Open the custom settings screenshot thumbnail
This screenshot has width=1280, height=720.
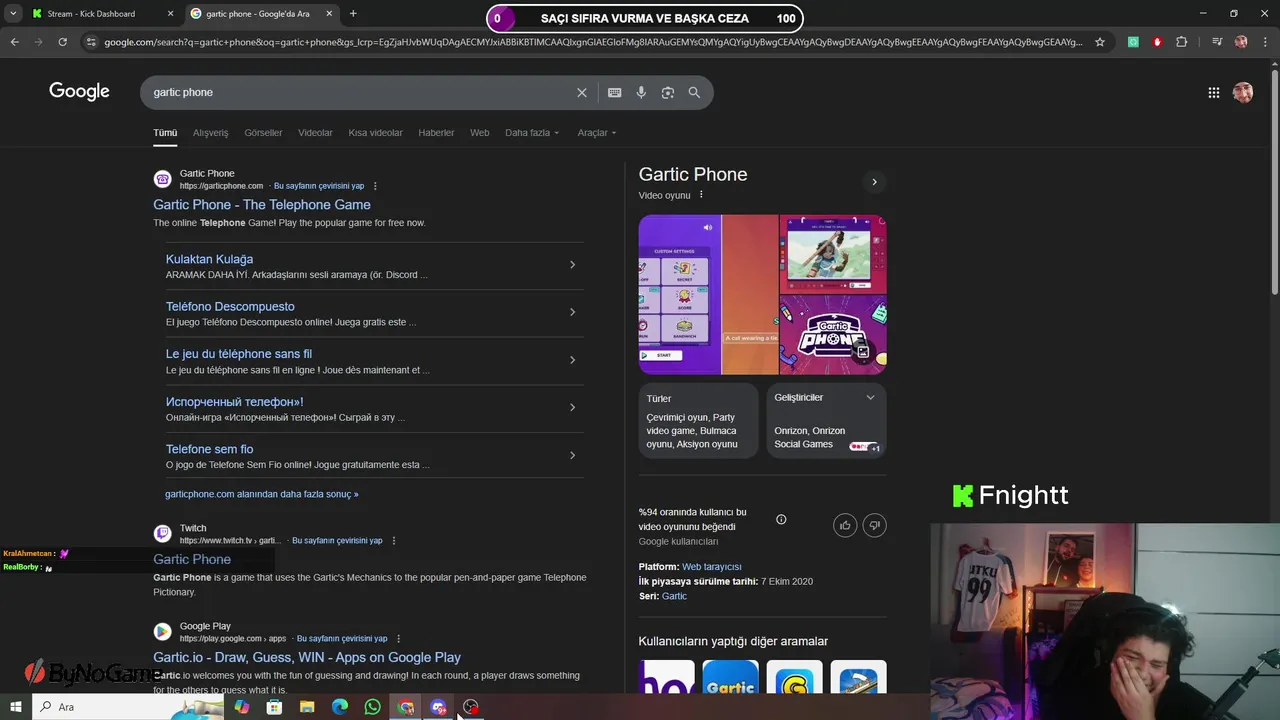679,294
